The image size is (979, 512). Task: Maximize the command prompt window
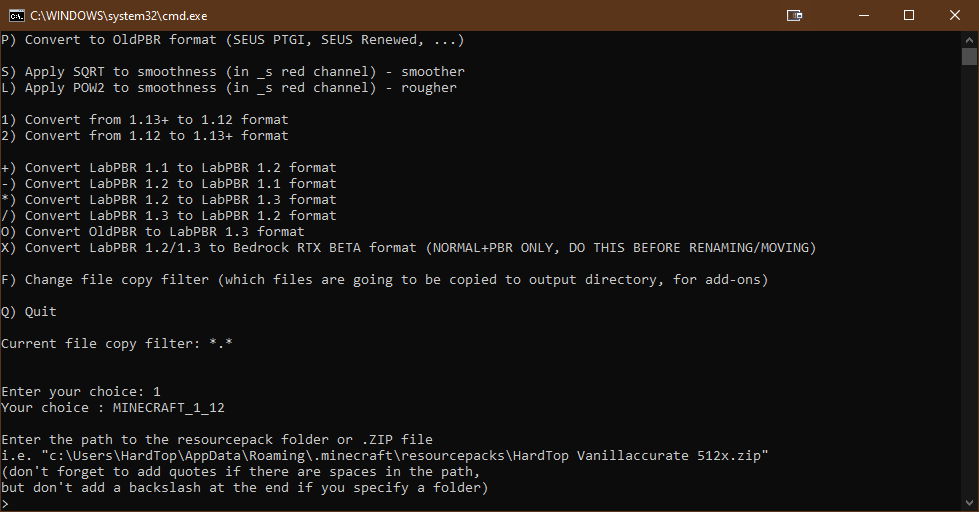coord(908,15)
